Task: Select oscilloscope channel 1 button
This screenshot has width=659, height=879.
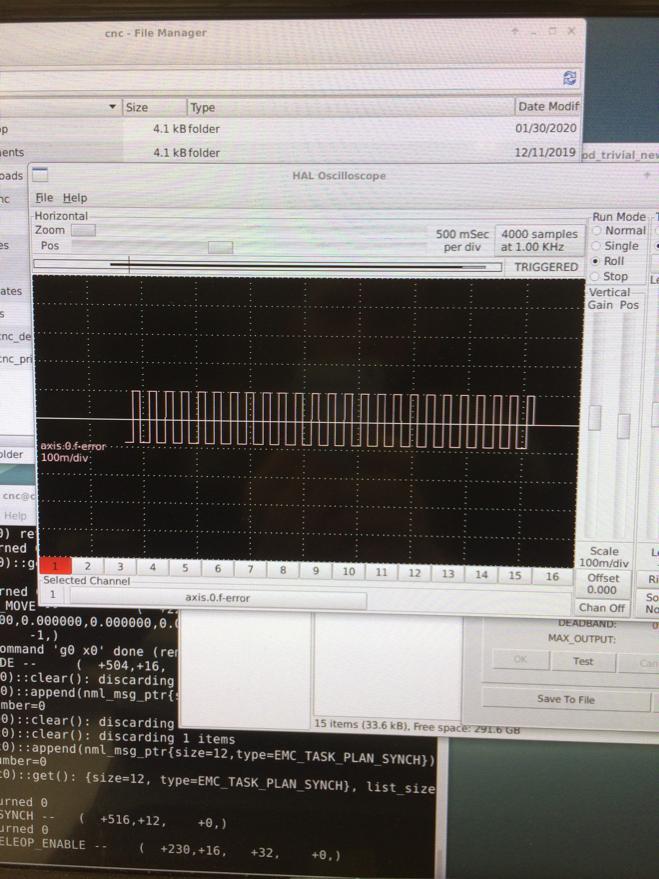Action: (55, 568)
